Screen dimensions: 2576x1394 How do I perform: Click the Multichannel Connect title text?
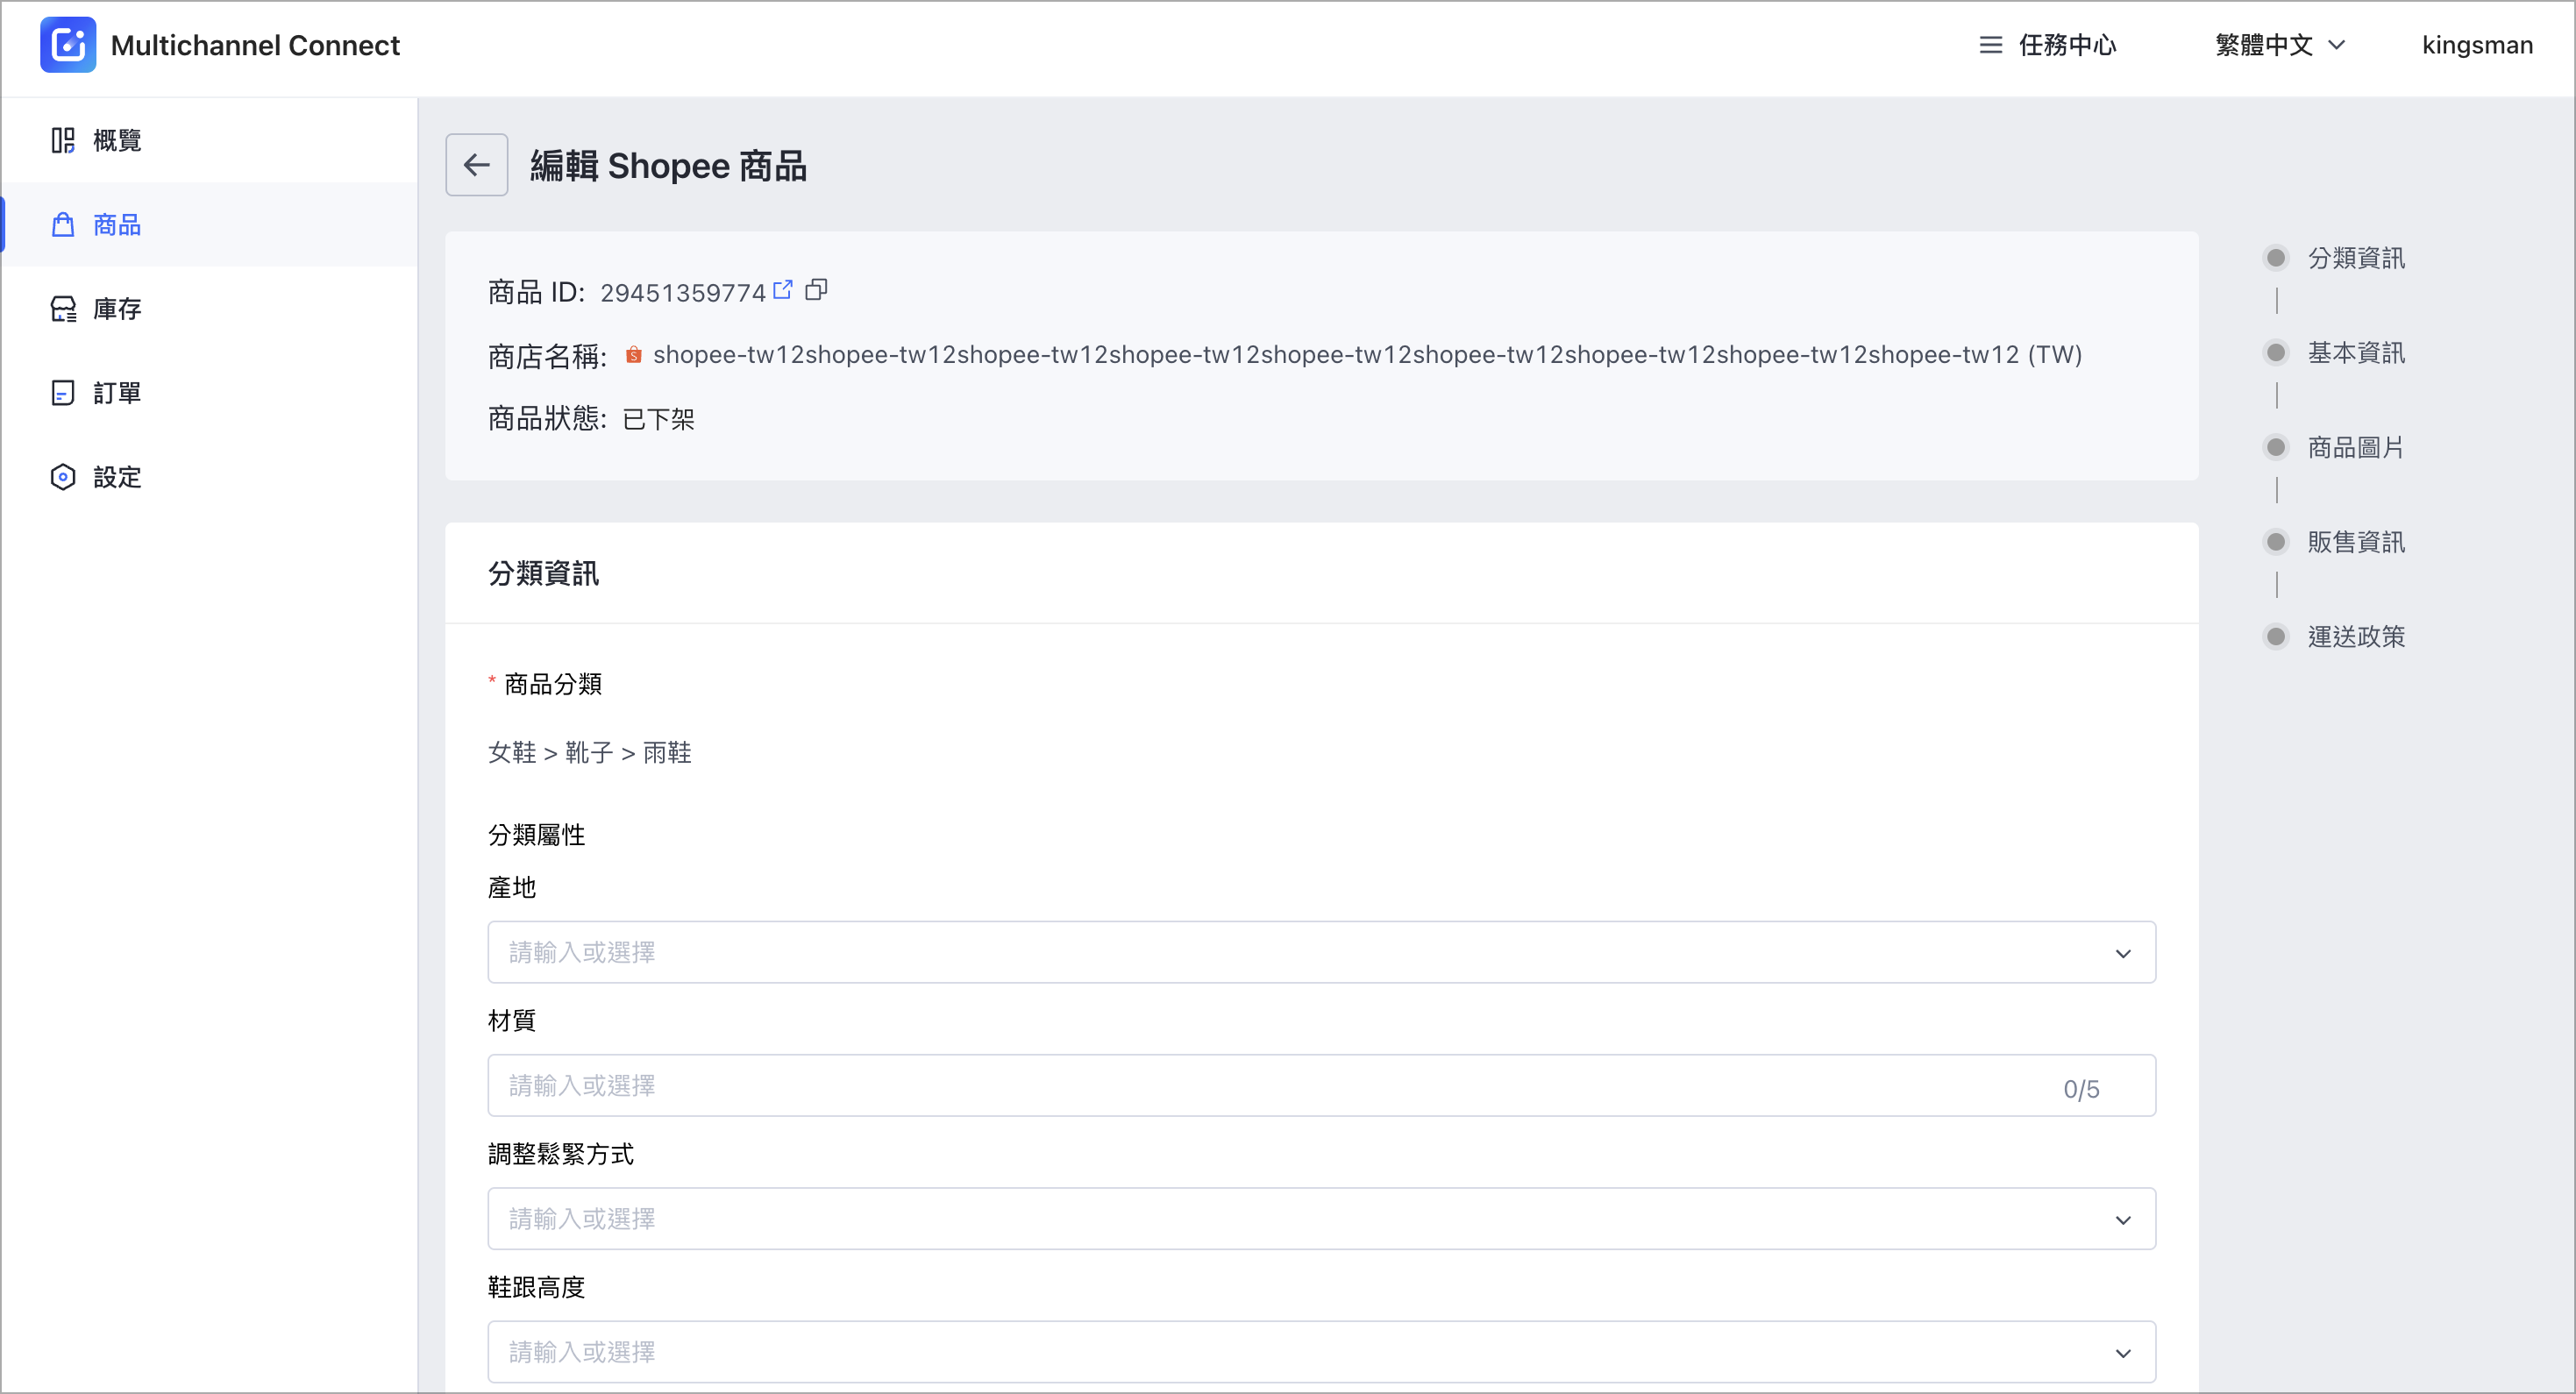(255, 45)
